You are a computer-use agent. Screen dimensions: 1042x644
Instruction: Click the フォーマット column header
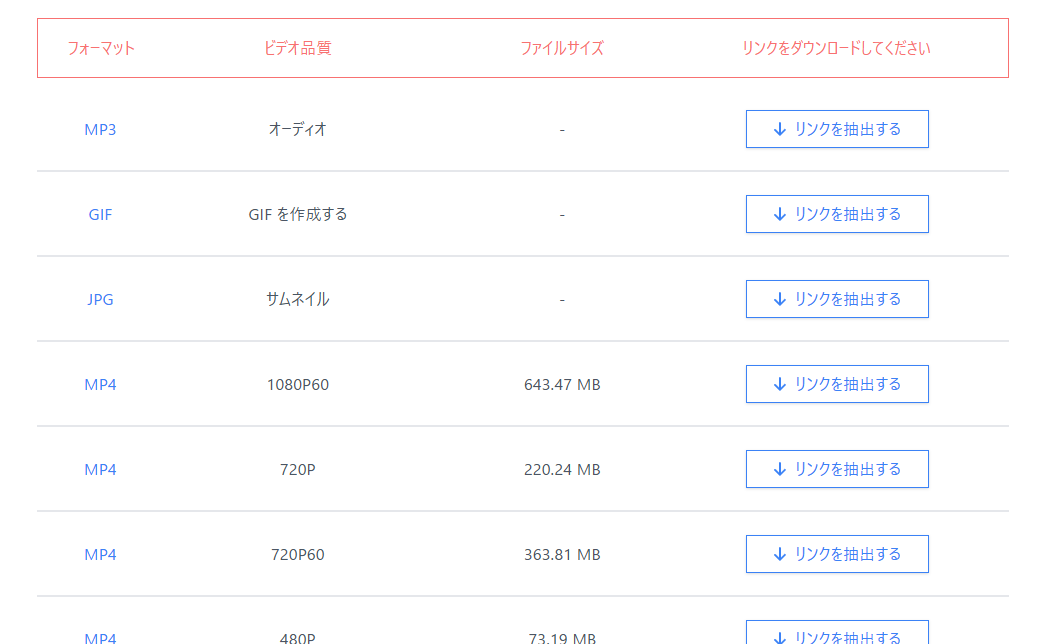[x=99, y=46]
